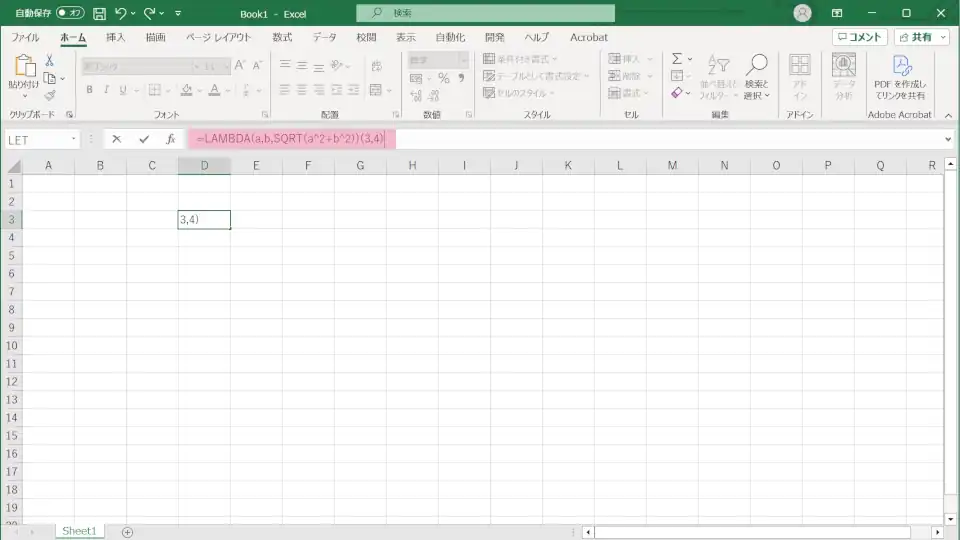
Task: Open Insert Function with the fx icon
Action: point(171,139)
